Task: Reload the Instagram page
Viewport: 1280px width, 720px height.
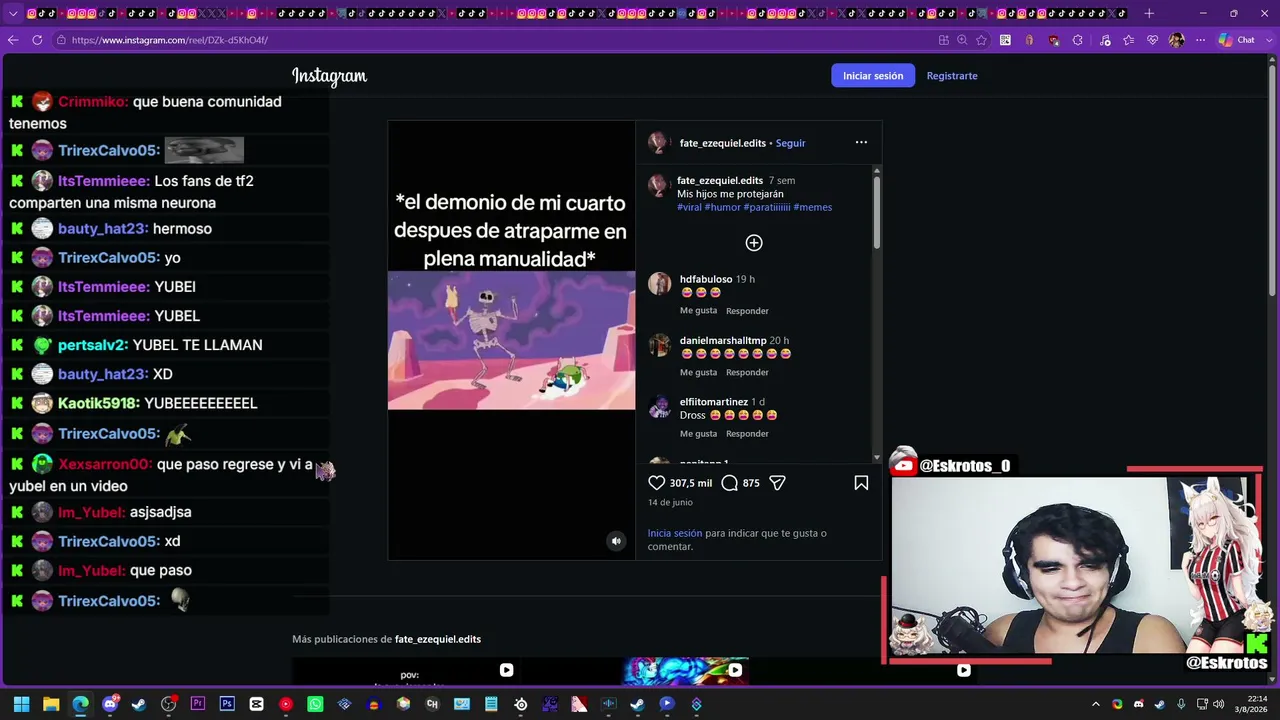Action: click(37, 40)
